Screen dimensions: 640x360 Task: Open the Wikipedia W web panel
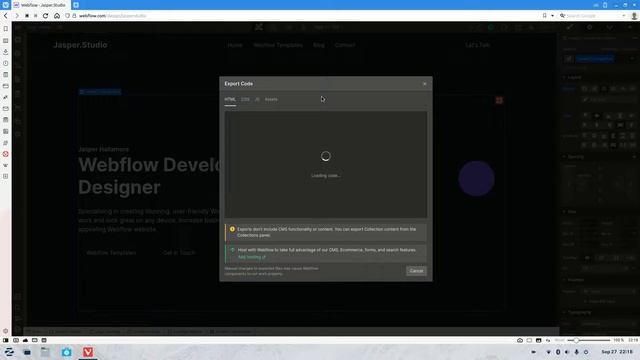coord(6,165)
